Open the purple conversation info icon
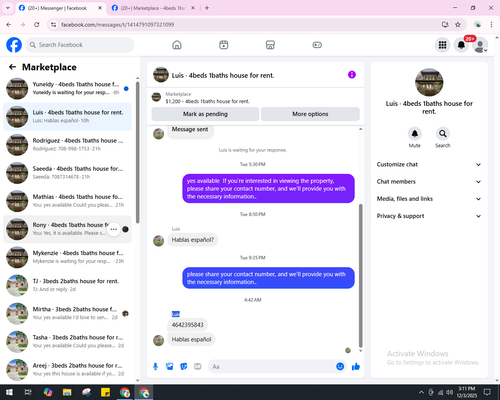500x400 pixels. (352, 75)
